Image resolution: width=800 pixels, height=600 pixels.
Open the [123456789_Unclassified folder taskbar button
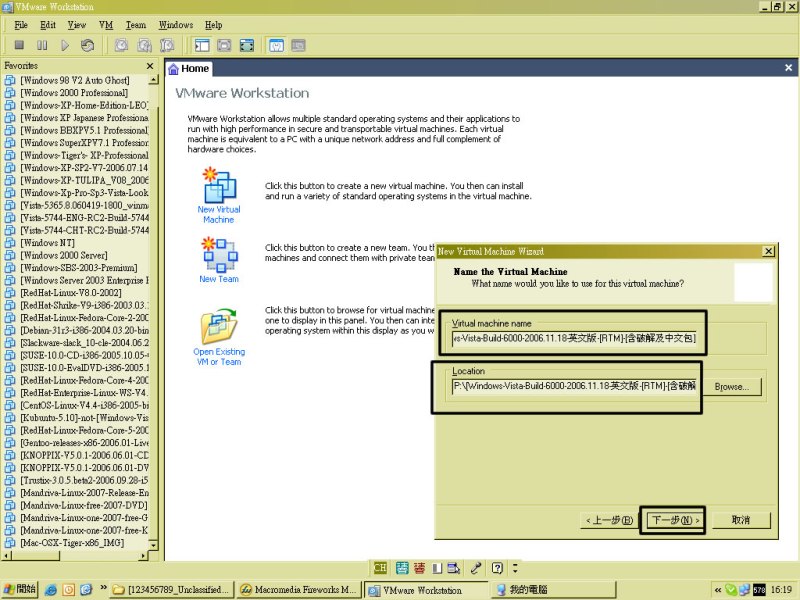point(171,590)
